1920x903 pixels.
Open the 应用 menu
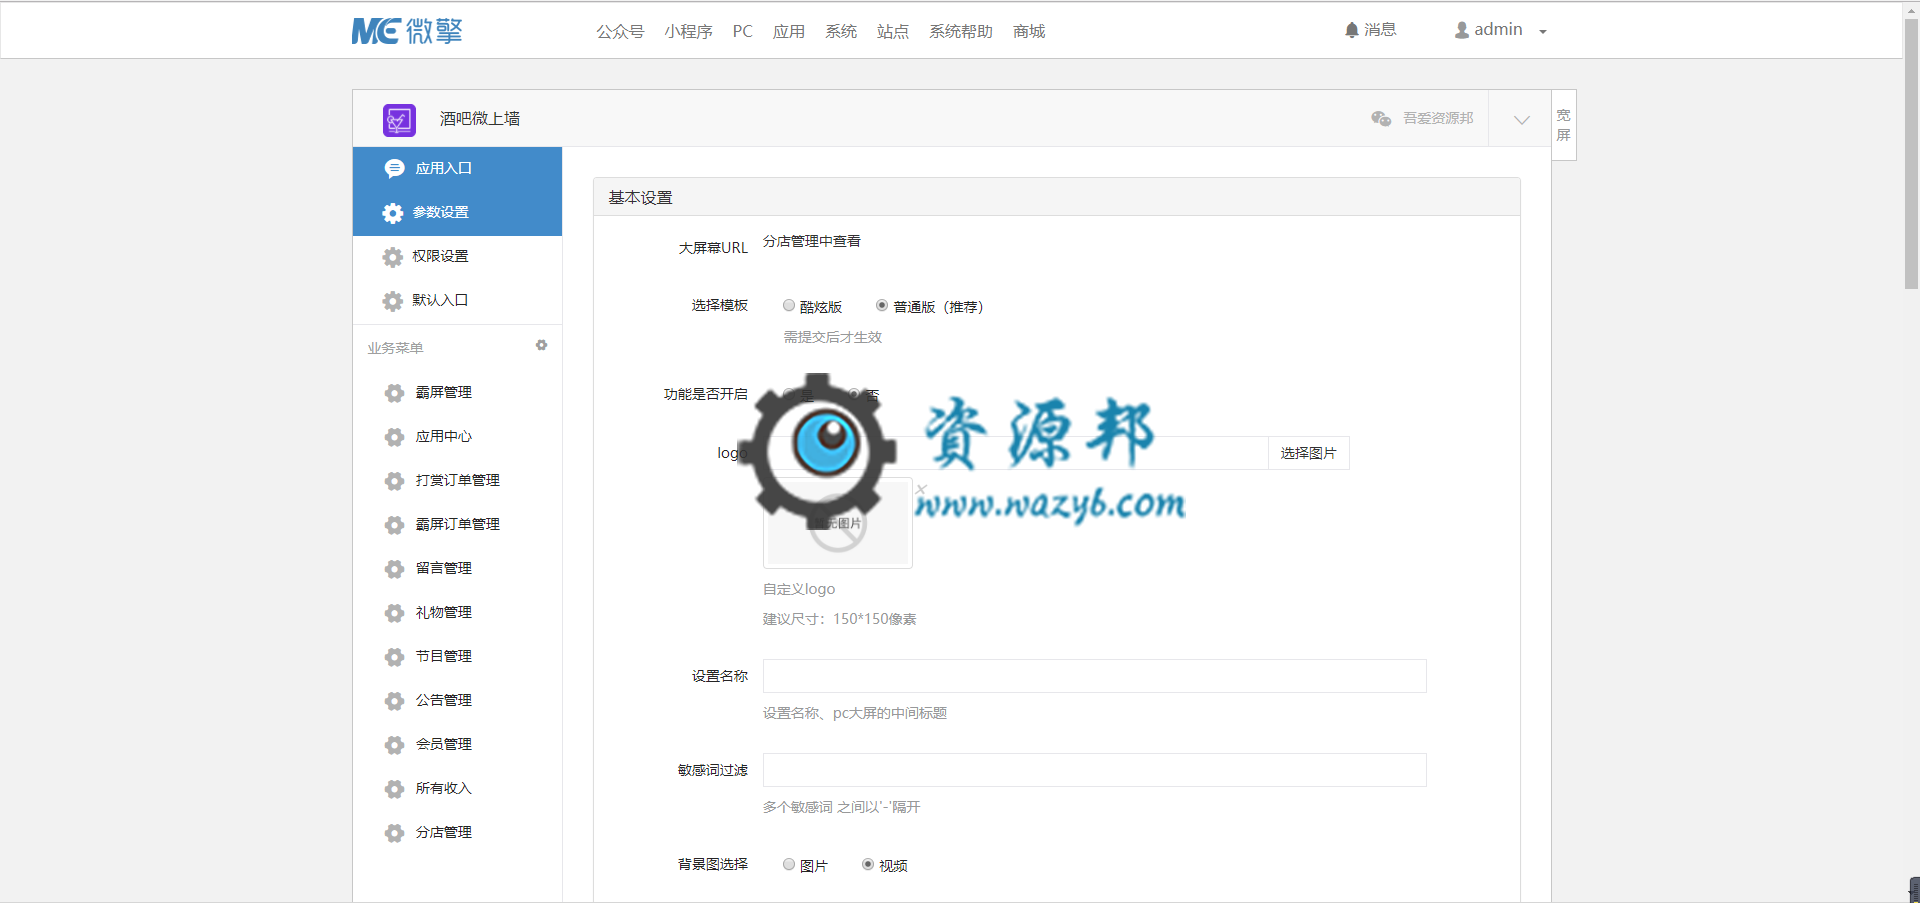pyautogui.click(x=789, y=32)
